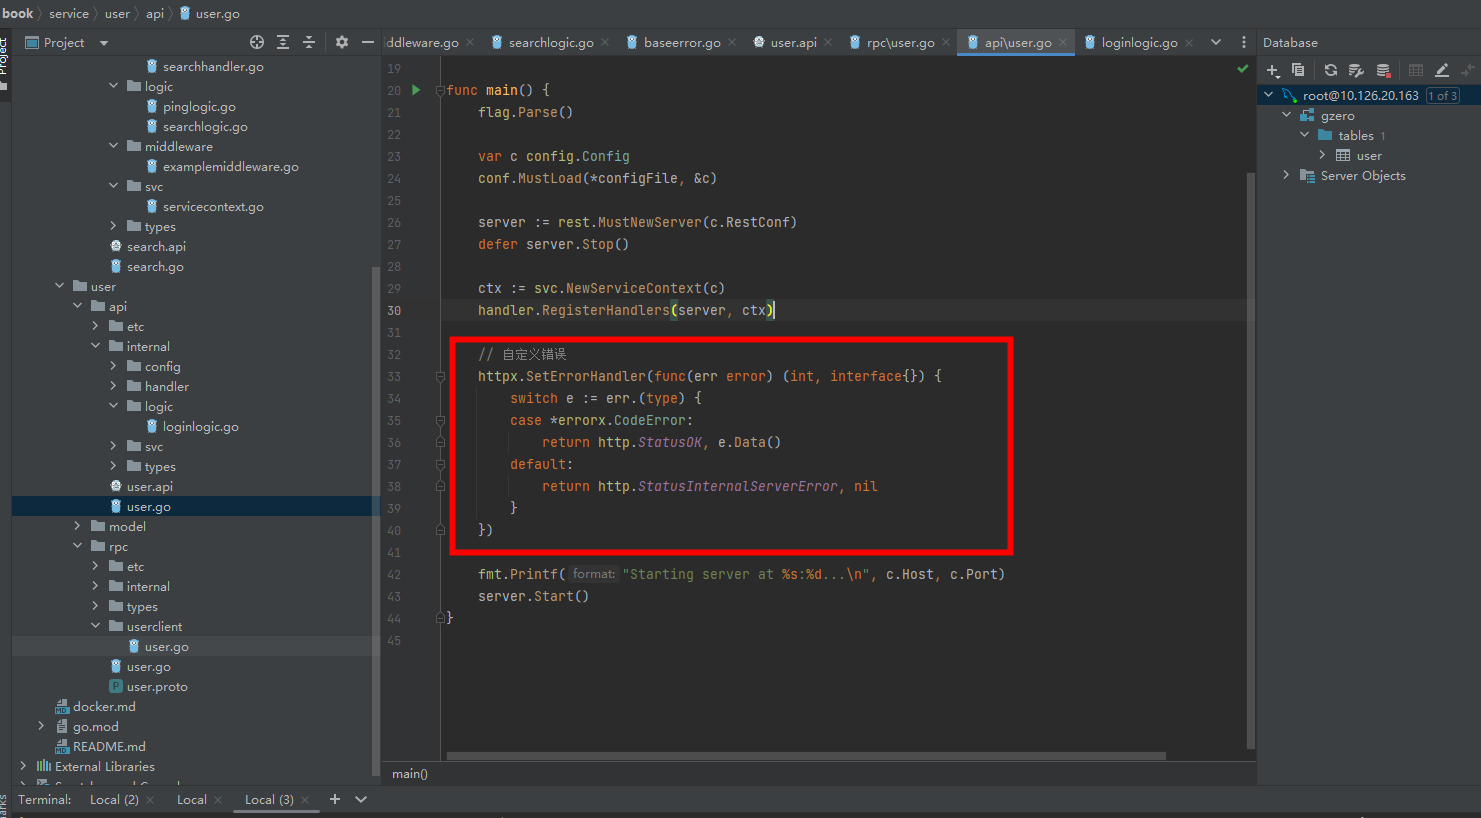Expand Server Objects in Database tree
This screenshot has height=818, width=1481.
(1286, 175)
